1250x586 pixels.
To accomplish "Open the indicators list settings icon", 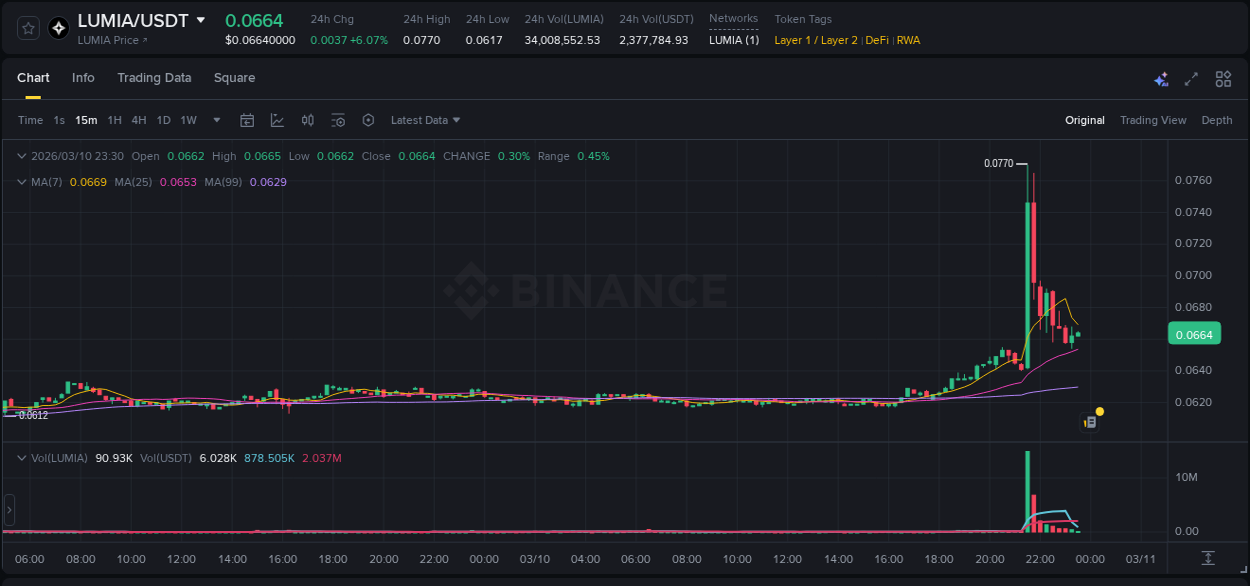I will pos(338,120).
